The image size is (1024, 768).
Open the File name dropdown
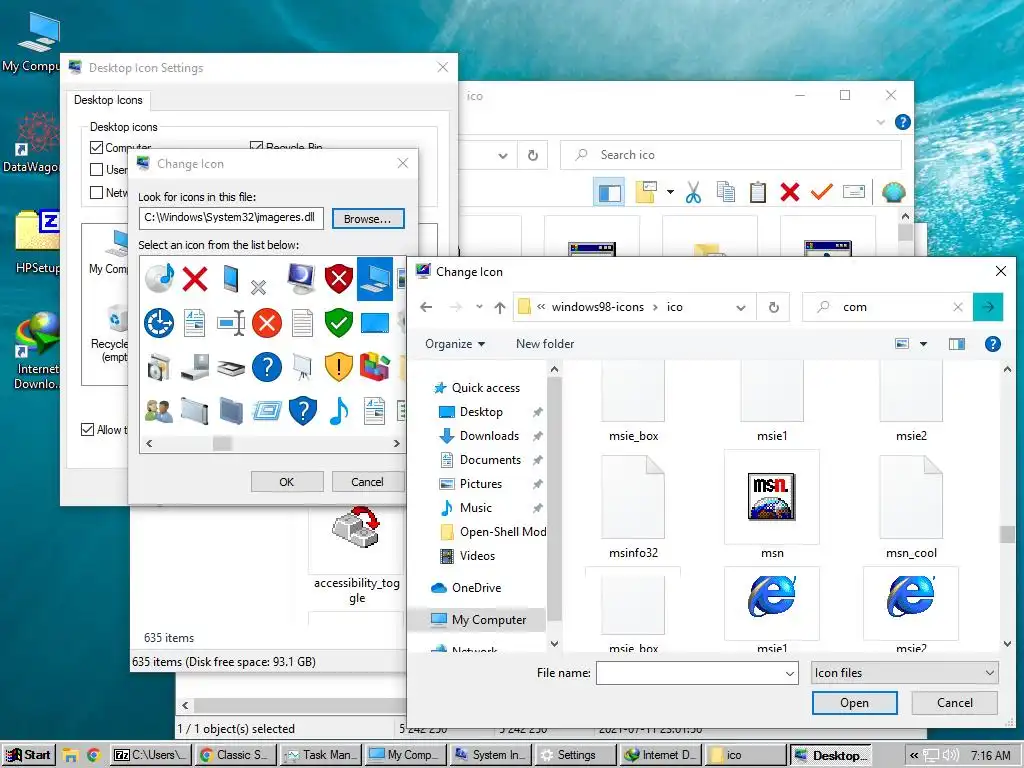pyautogui.click(x=790, y=673)
